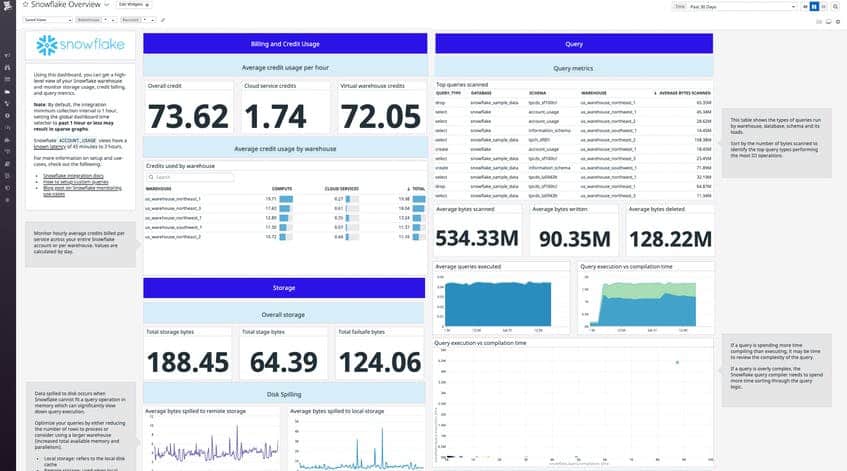Pause live dashboard updates
The height and width of the screenshot is (471, 847).
pos(815,6)
